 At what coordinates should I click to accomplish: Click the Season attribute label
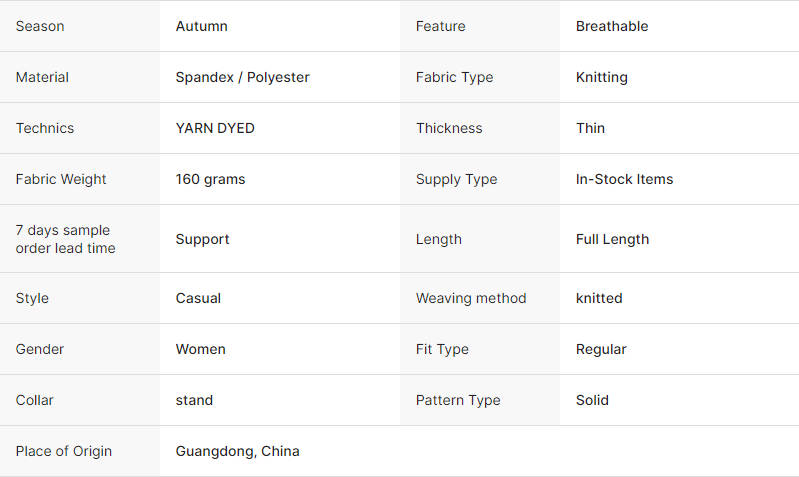pos(40,26)
